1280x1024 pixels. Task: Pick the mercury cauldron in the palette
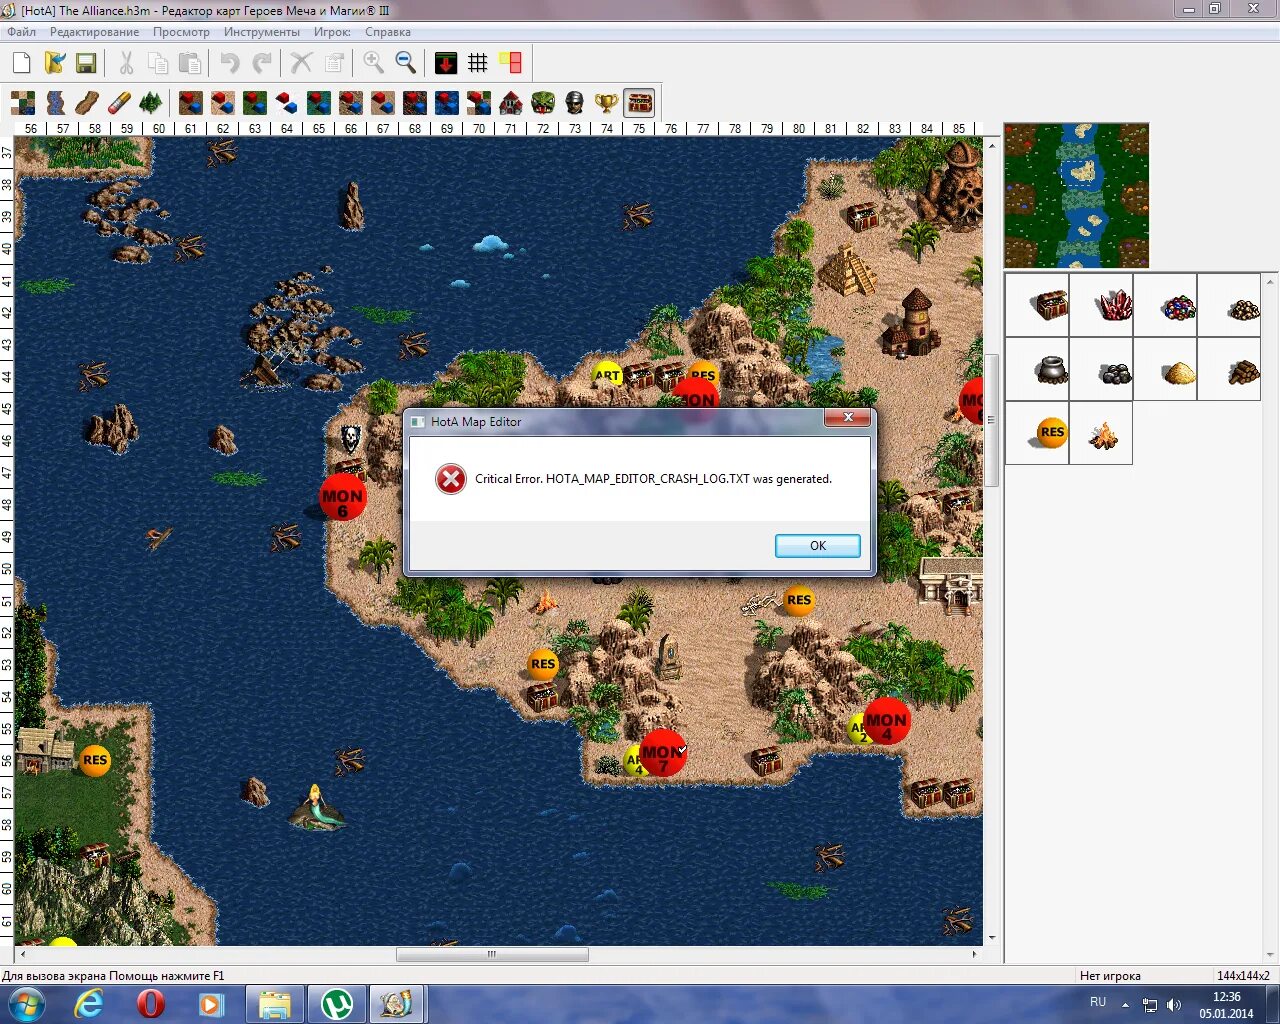[x=1037, y=369]
